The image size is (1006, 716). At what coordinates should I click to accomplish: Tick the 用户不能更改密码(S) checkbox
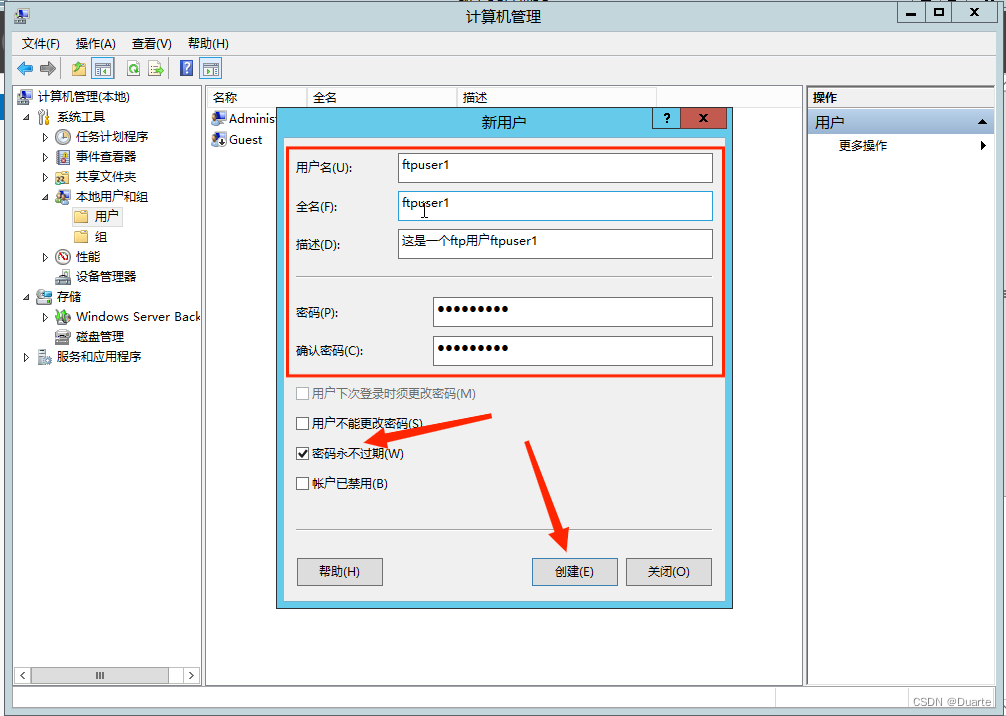click(303, 423)
